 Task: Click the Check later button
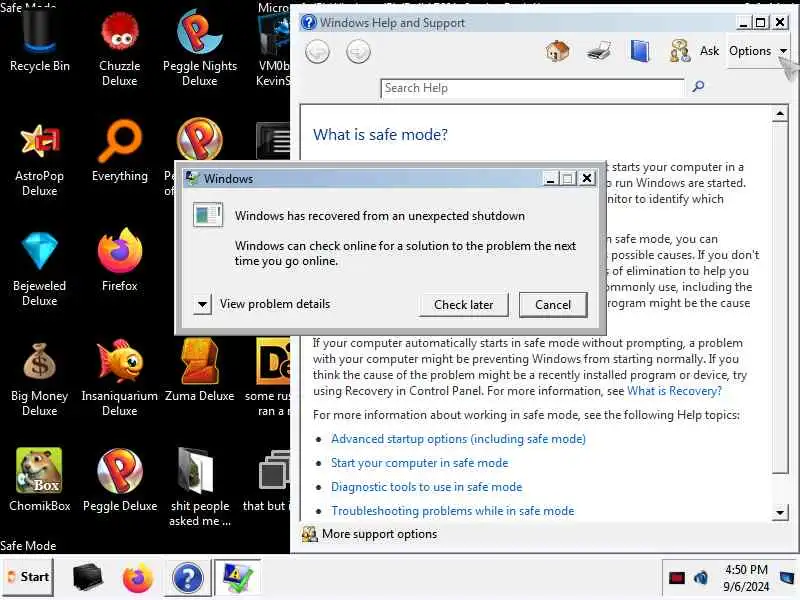tap(463, 305)
